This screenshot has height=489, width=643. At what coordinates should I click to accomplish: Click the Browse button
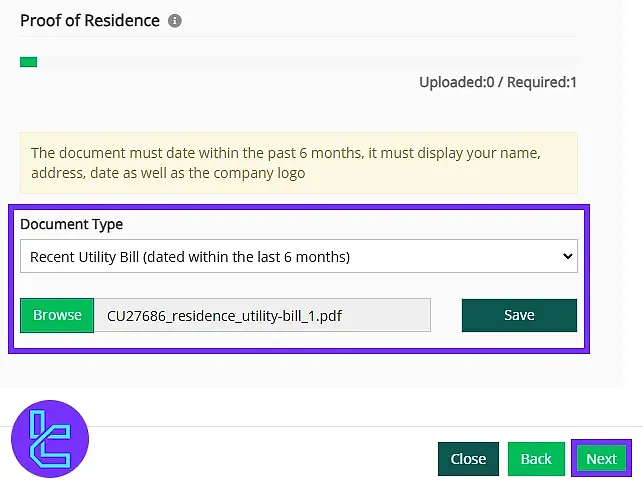click(x=57, y=315)
